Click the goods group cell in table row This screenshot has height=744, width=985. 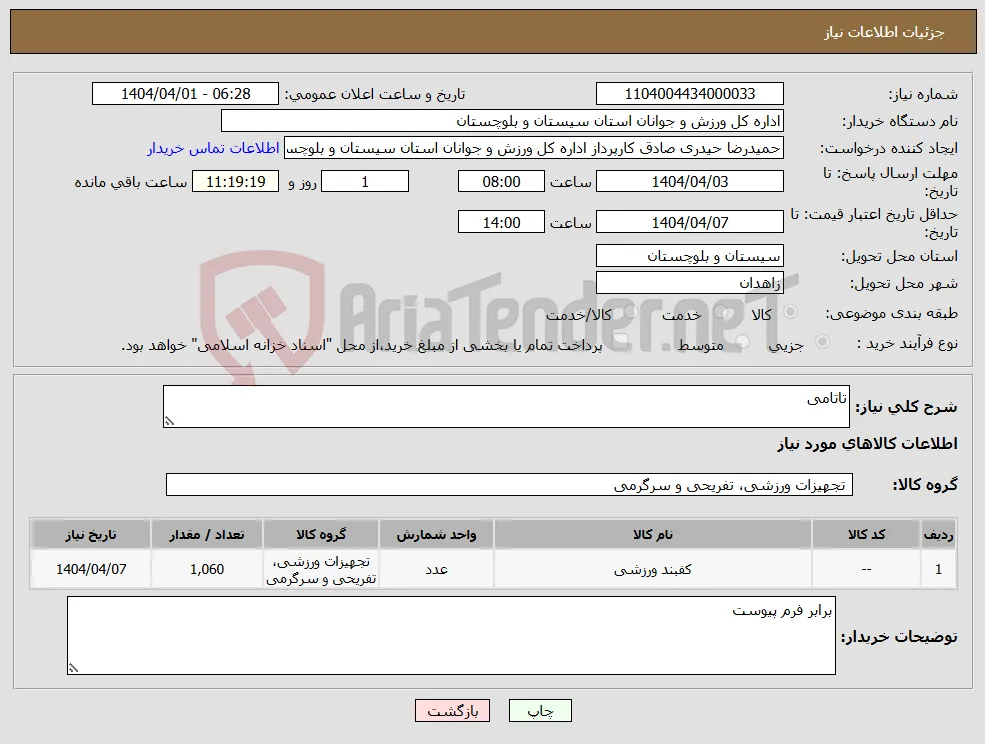pyautogui.click(x=321, y=569)
